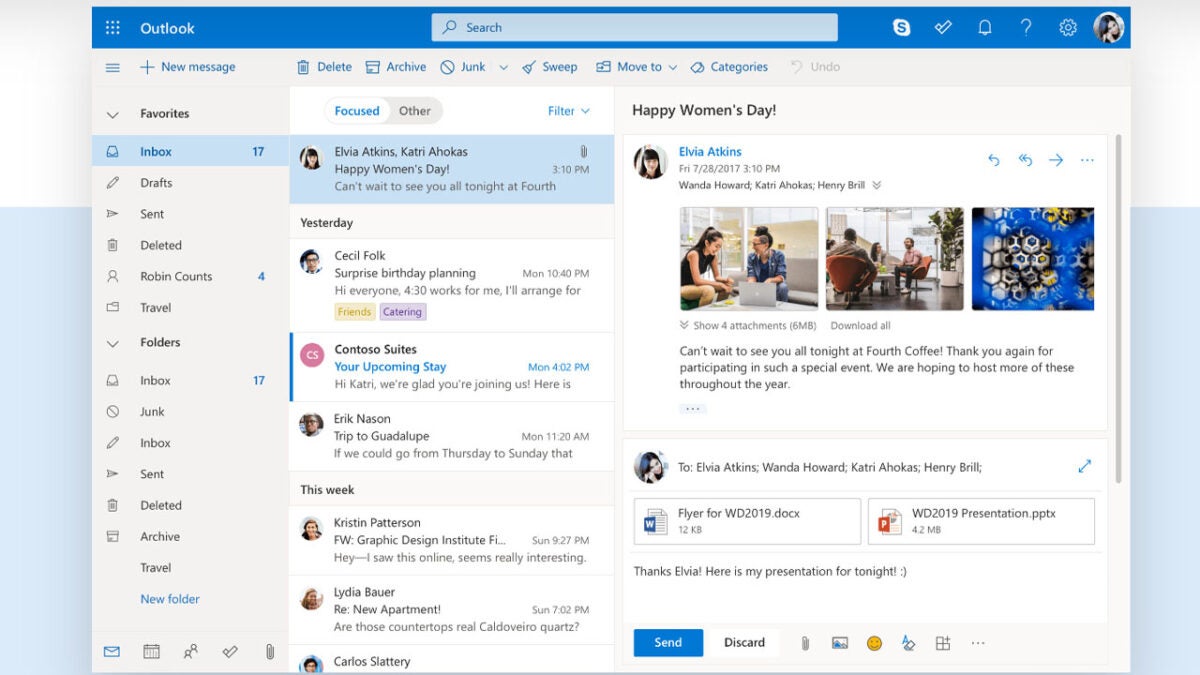Open the app launcher grid
The image size is (1200, 675).
[111, 27]
